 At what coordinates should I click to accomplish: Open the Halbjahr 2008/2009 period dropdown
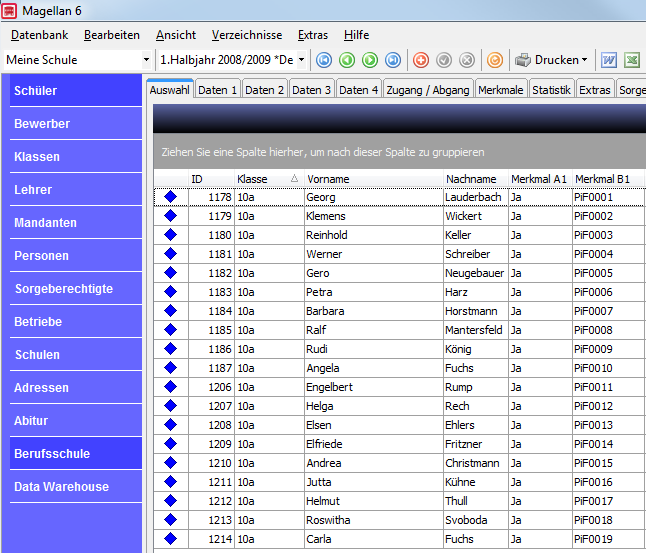click(x=302, y=60)
